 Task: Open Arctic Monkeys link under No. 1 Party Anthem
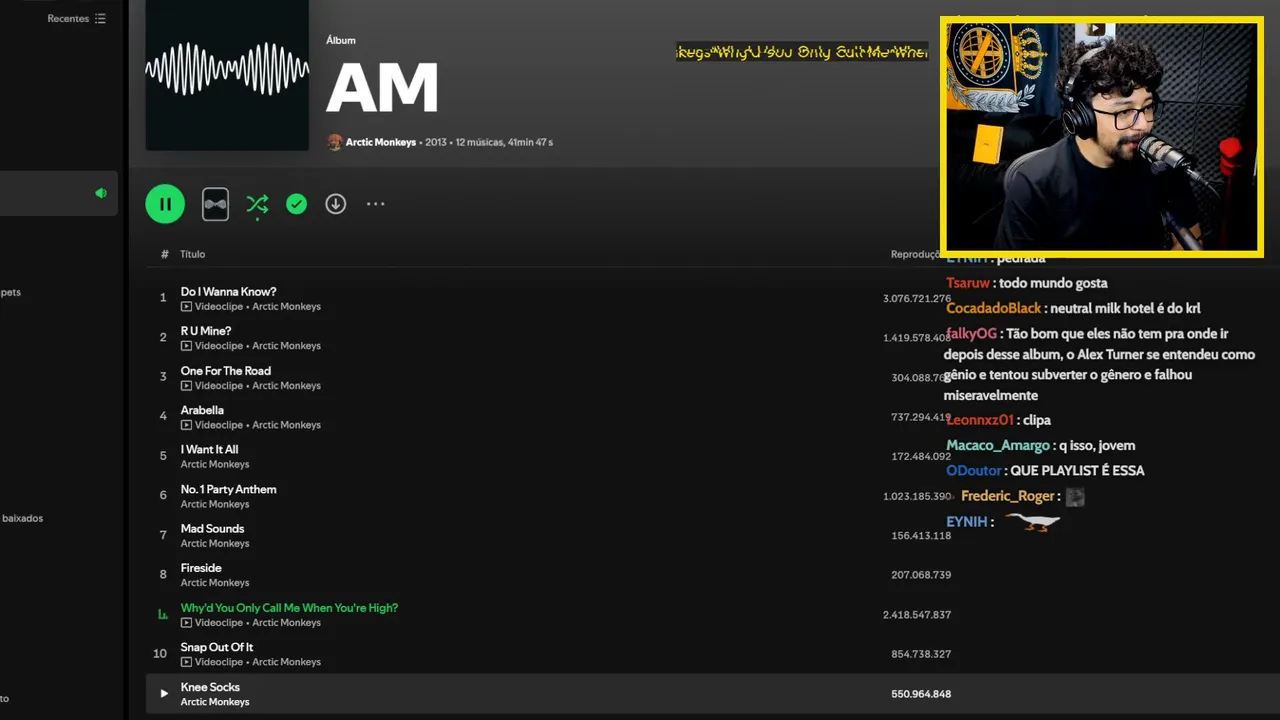tap(215, 504)
